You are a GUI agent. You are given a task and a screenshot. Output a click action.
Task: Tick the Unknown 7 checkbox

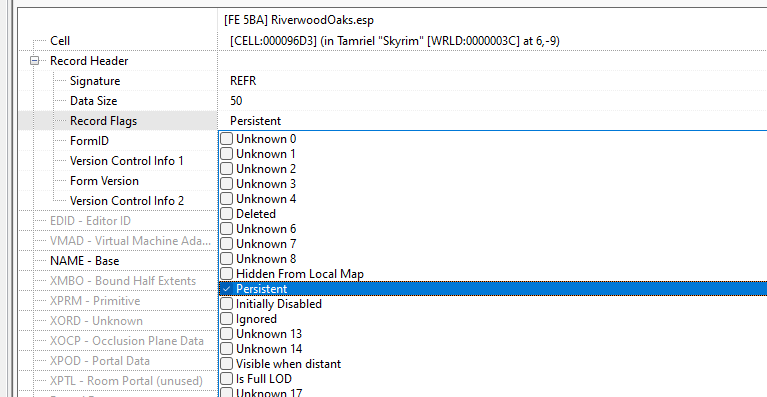(x=226, y=243)
